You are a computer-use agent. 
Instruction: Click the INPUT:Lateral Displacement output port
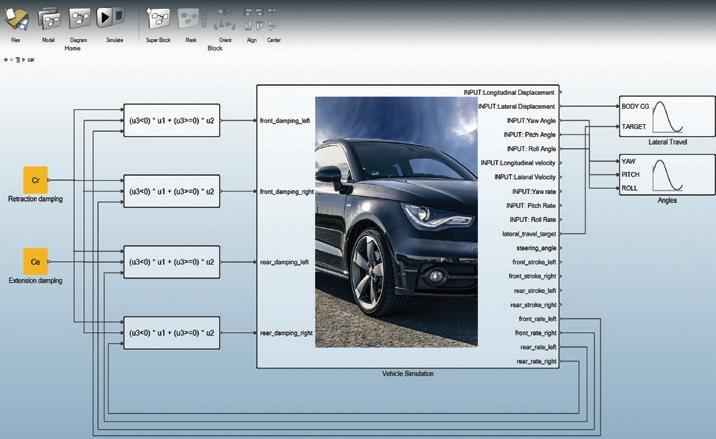coord(516,106)
